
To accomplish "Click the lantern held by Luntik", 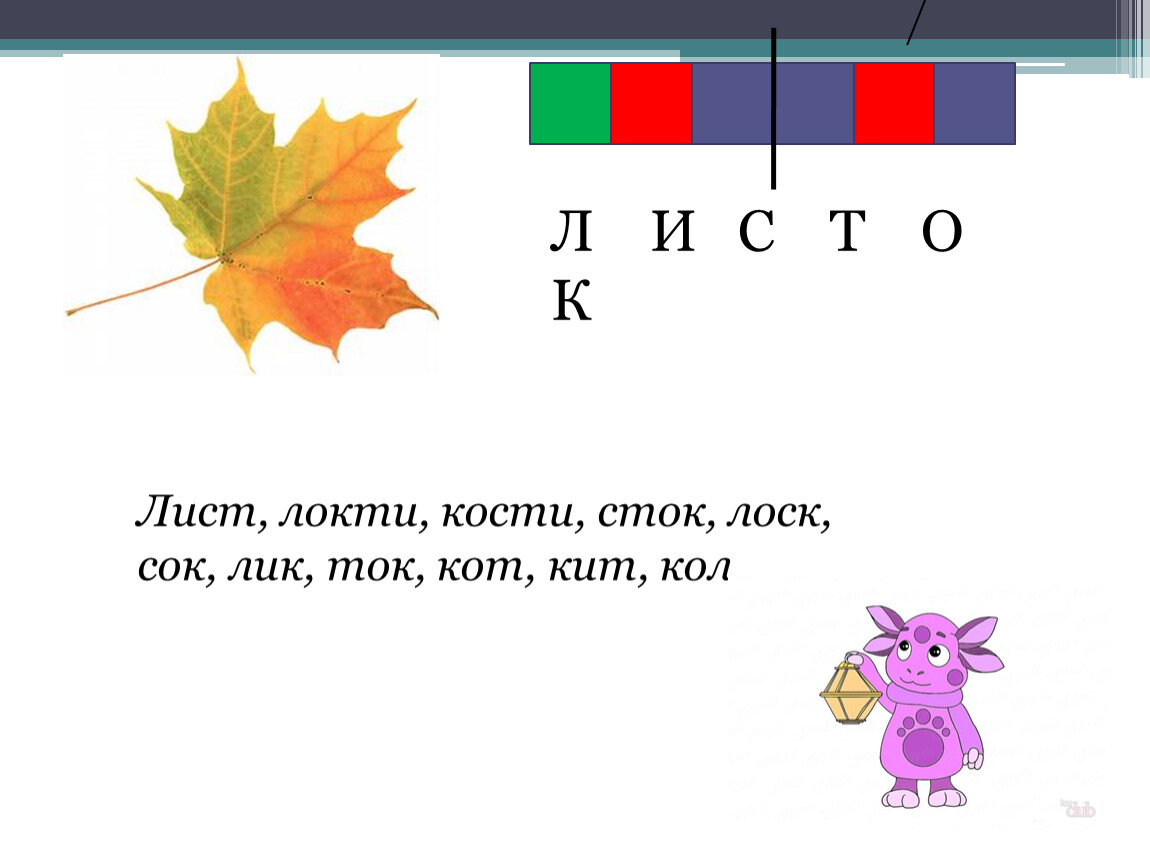I will point(850,690).
